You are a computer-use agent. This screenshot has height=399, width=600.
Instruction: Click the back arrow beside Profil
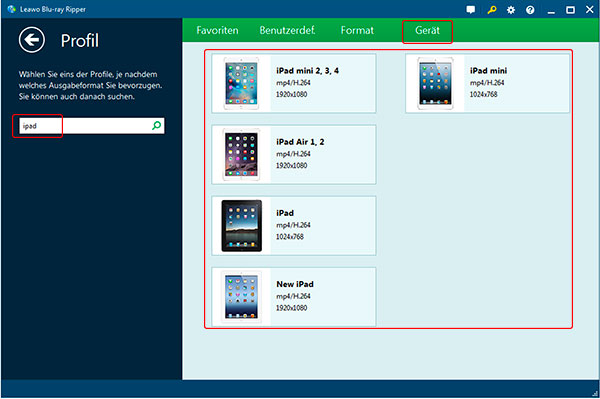click(32, 40)
